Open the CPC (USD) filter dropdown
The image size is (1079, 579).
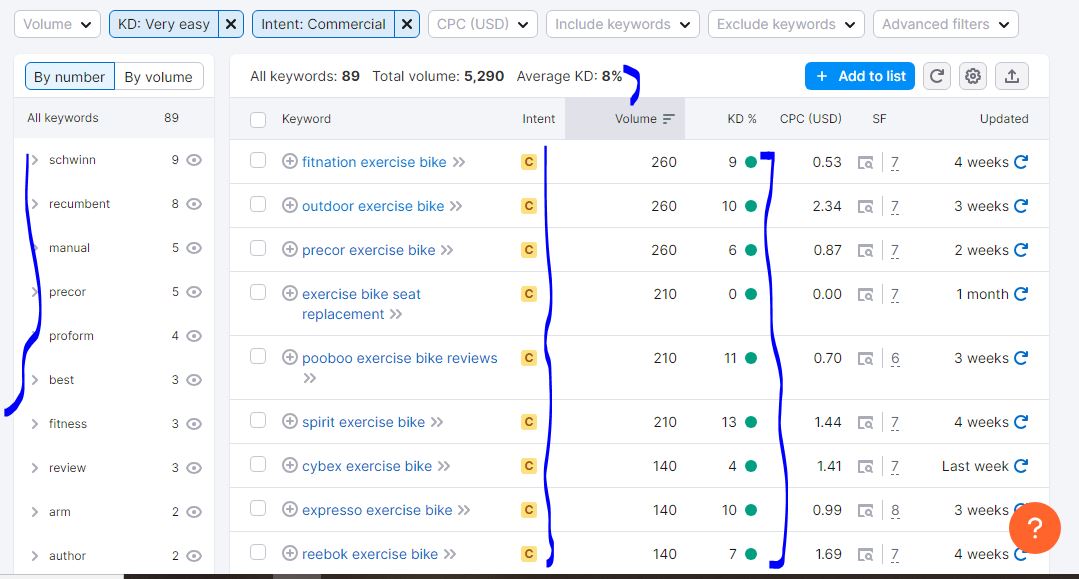point(482,24)
